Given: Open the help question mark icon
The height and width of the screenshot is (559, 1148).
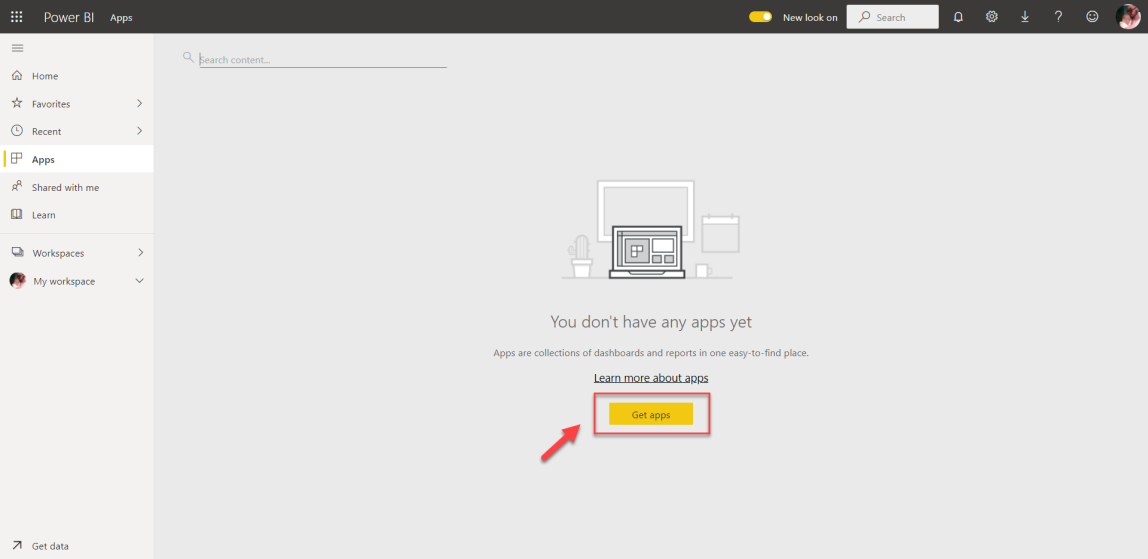Looking at the screenshot, I should (1058, 17).
